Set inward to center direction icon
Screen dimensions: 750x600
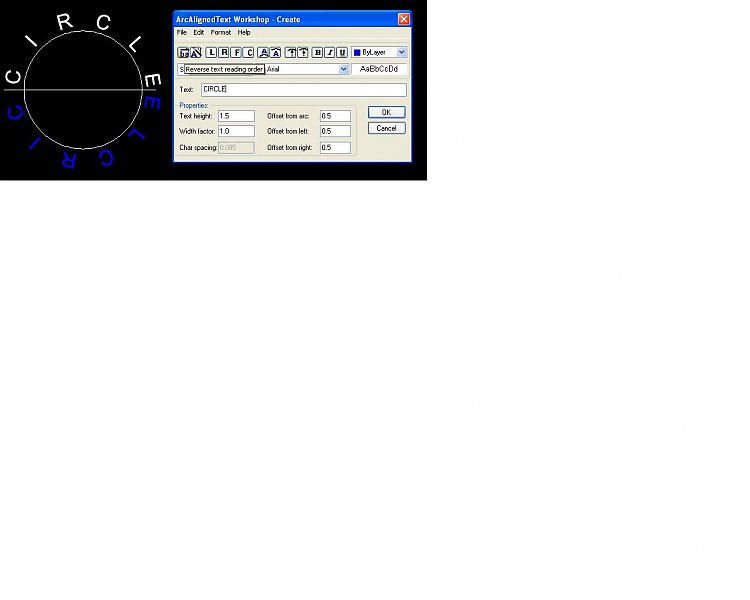[303, 52]
